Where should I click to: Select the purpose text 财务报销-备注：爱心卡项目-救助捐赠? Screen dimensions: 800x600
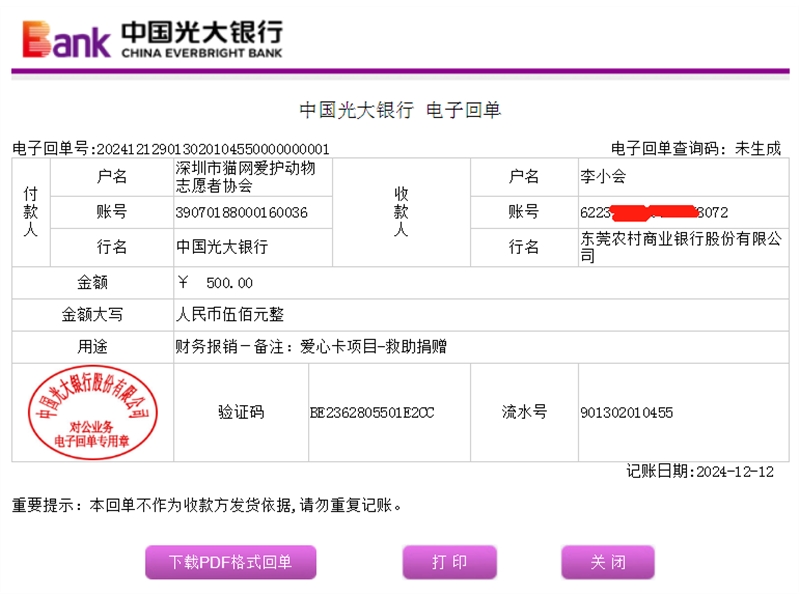click(x=311, y=347)
